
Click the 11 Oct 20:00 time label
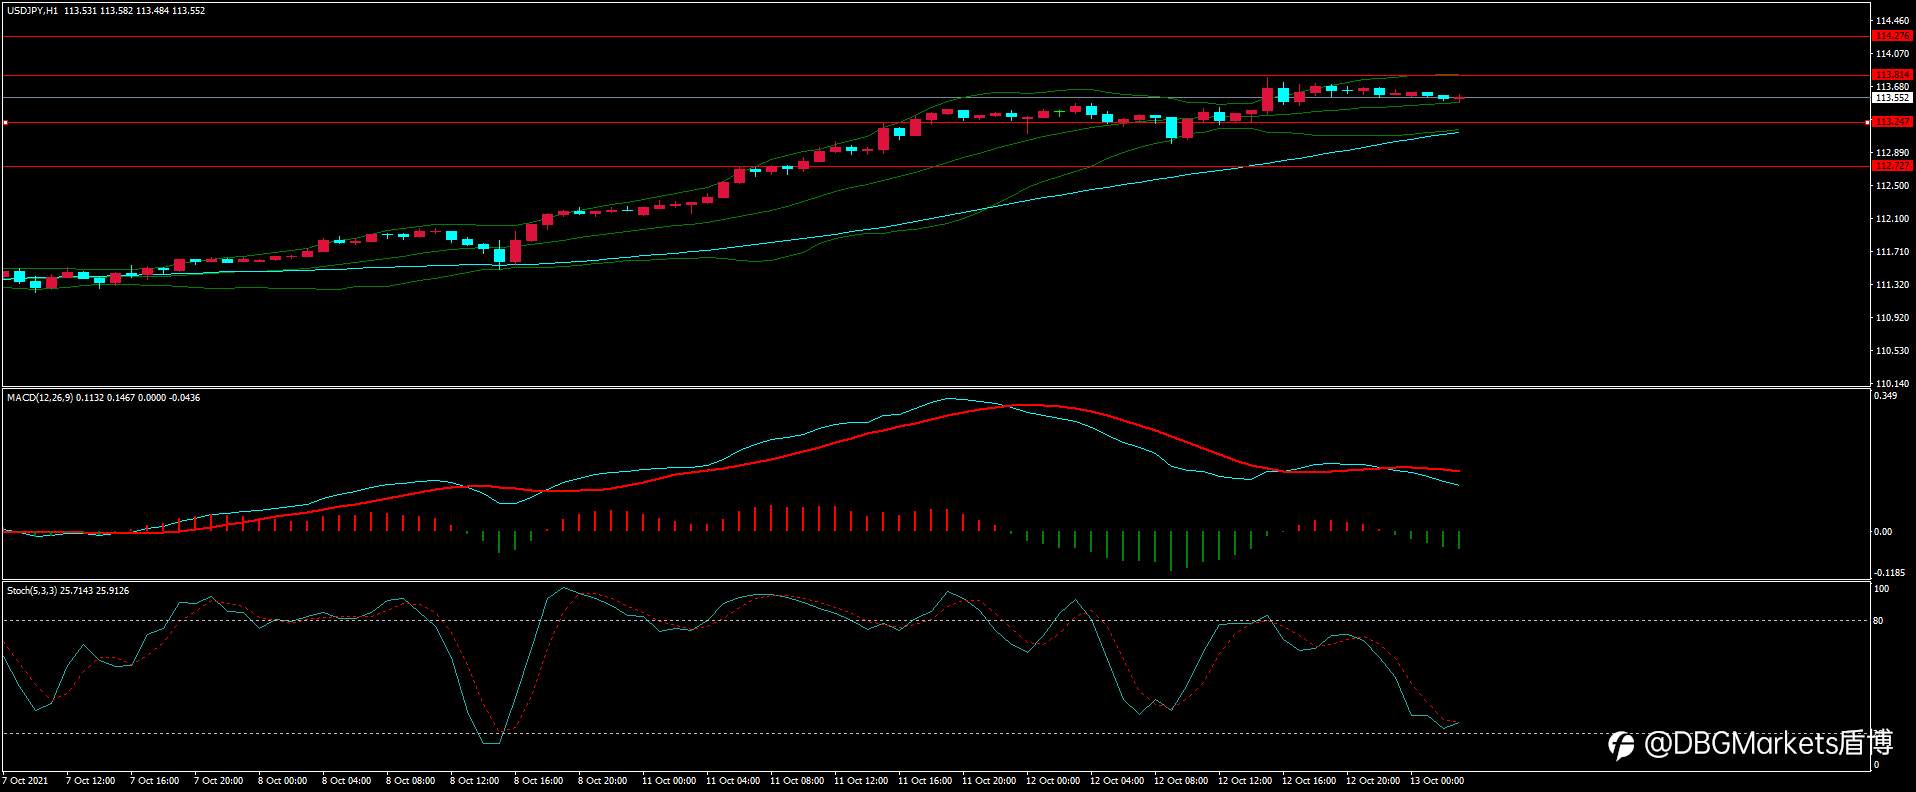tap(989, 781)
